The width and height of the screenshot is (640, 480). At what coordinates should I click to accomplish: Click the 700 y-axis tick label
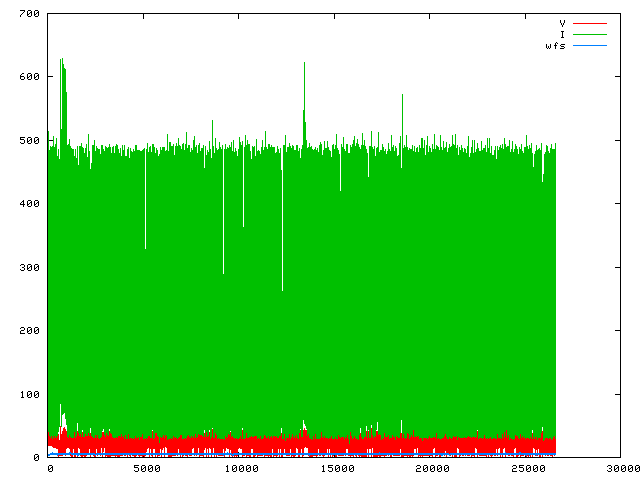pyautogui.click(x=28, y=14)
